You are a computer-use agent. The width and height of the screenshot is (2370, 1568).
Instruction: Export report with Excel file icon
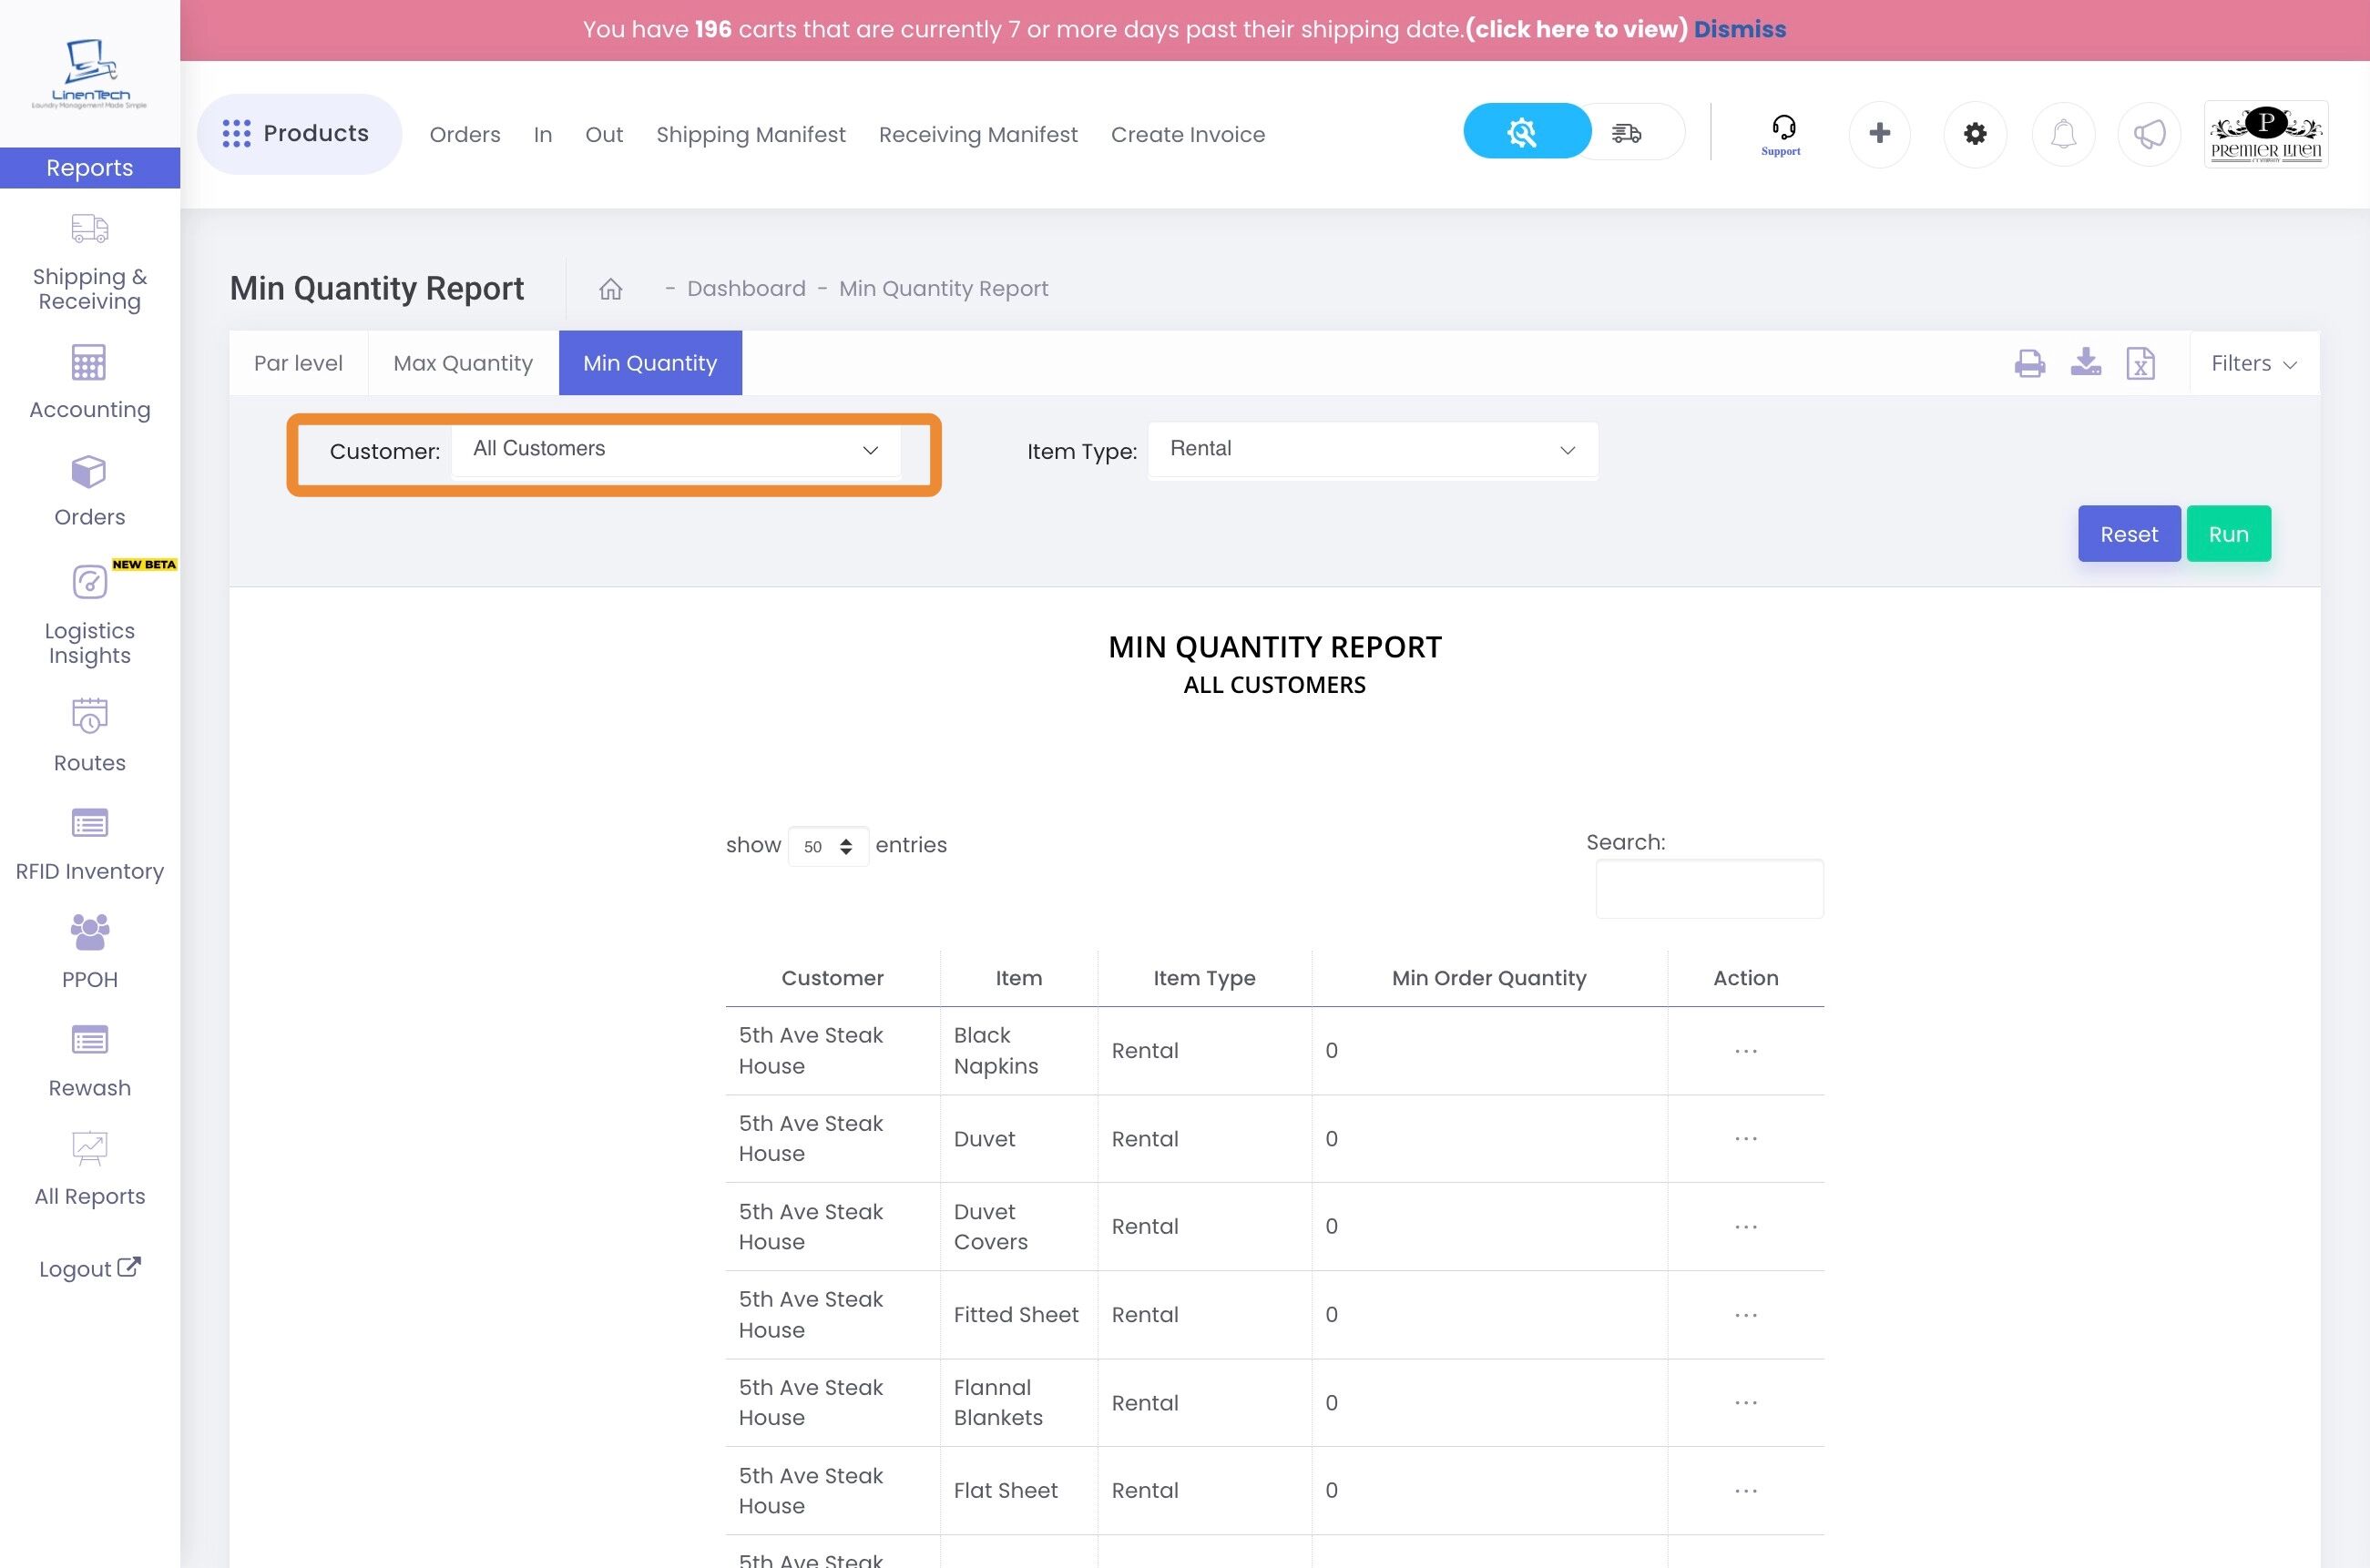coord(2140,363)
